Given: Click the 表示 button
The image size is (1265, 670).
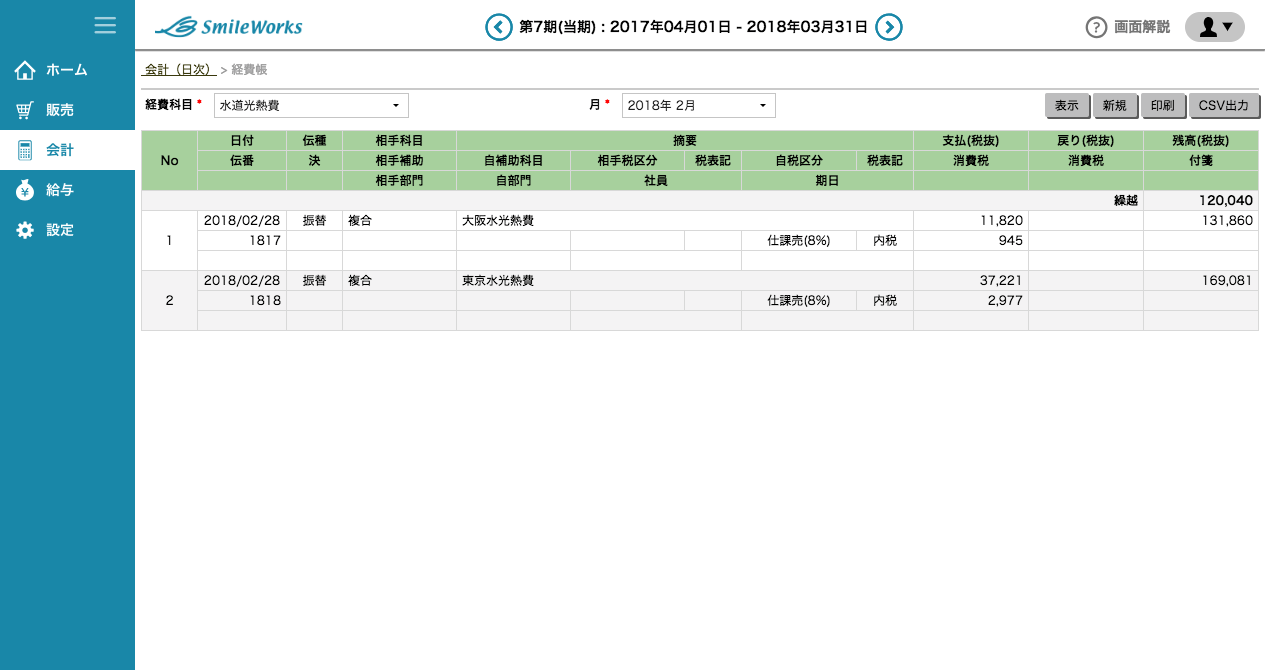Looking at the screenshot, I should (x=1067, y=105).
